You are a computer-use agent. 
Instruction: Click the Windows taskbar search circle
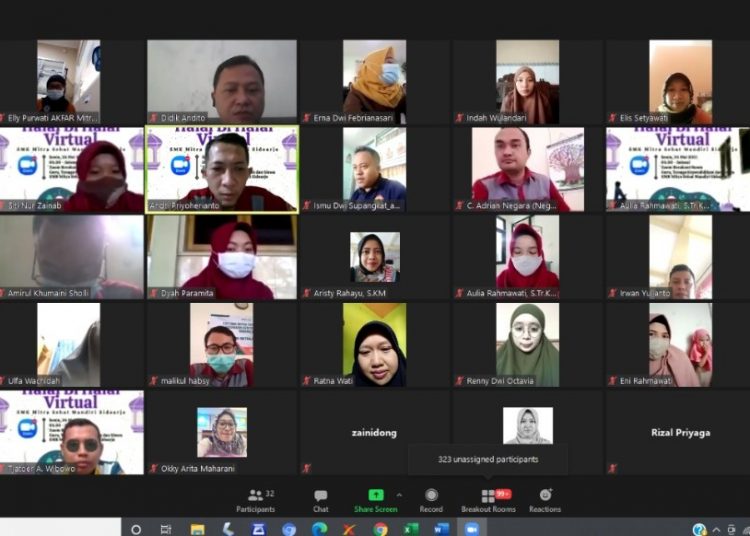click(x=136, y=528)
